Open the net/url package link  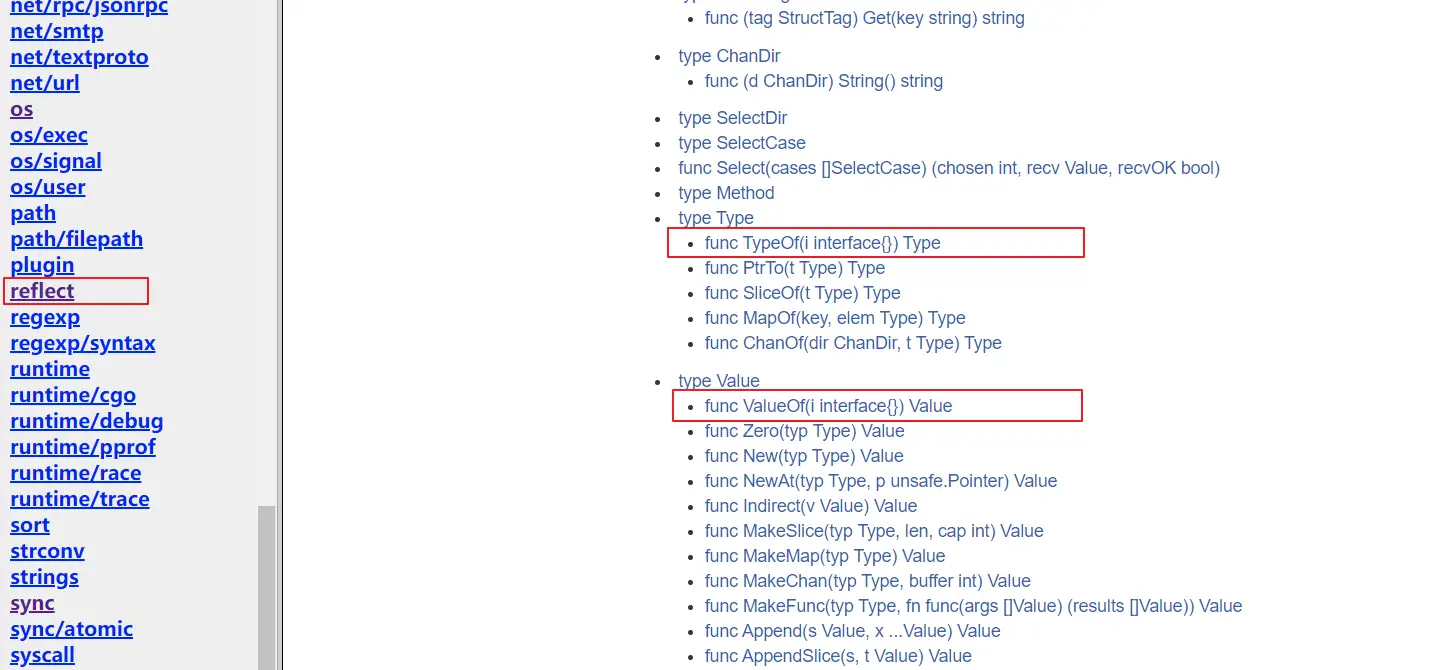(x=45, y=83)
